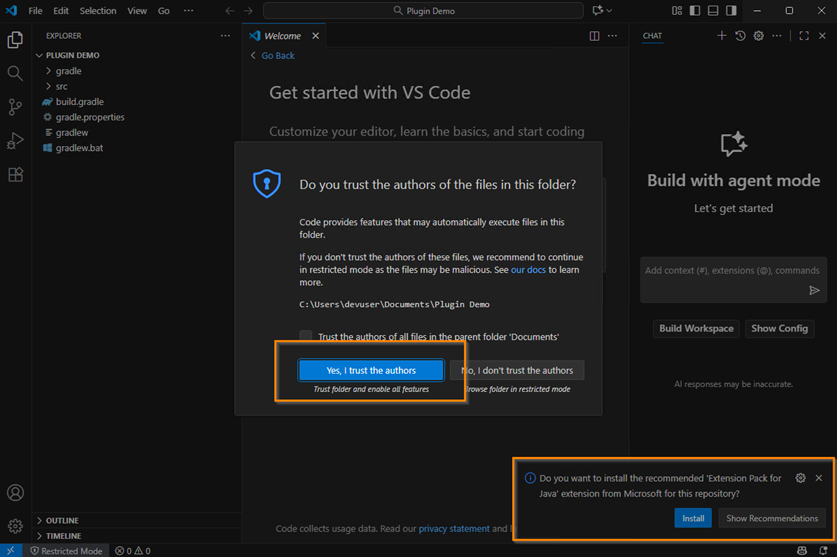Open Explorer views and more actions
The width and height of the screenshot is (837, 557).
click(x=225, y=36)
